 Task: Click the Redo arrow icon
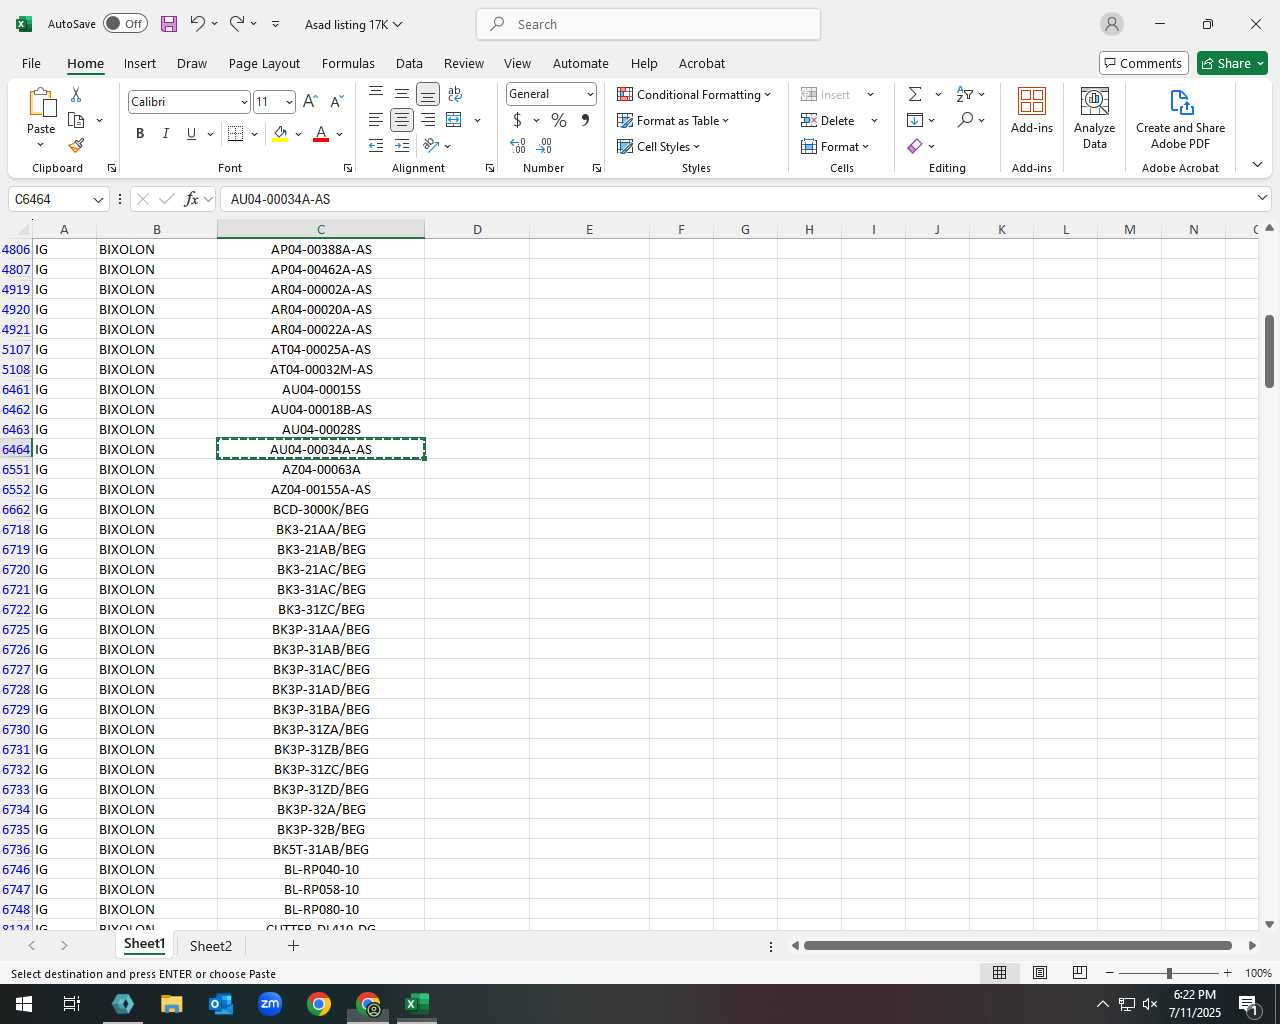pyautogui.click(x=237, y=23)
